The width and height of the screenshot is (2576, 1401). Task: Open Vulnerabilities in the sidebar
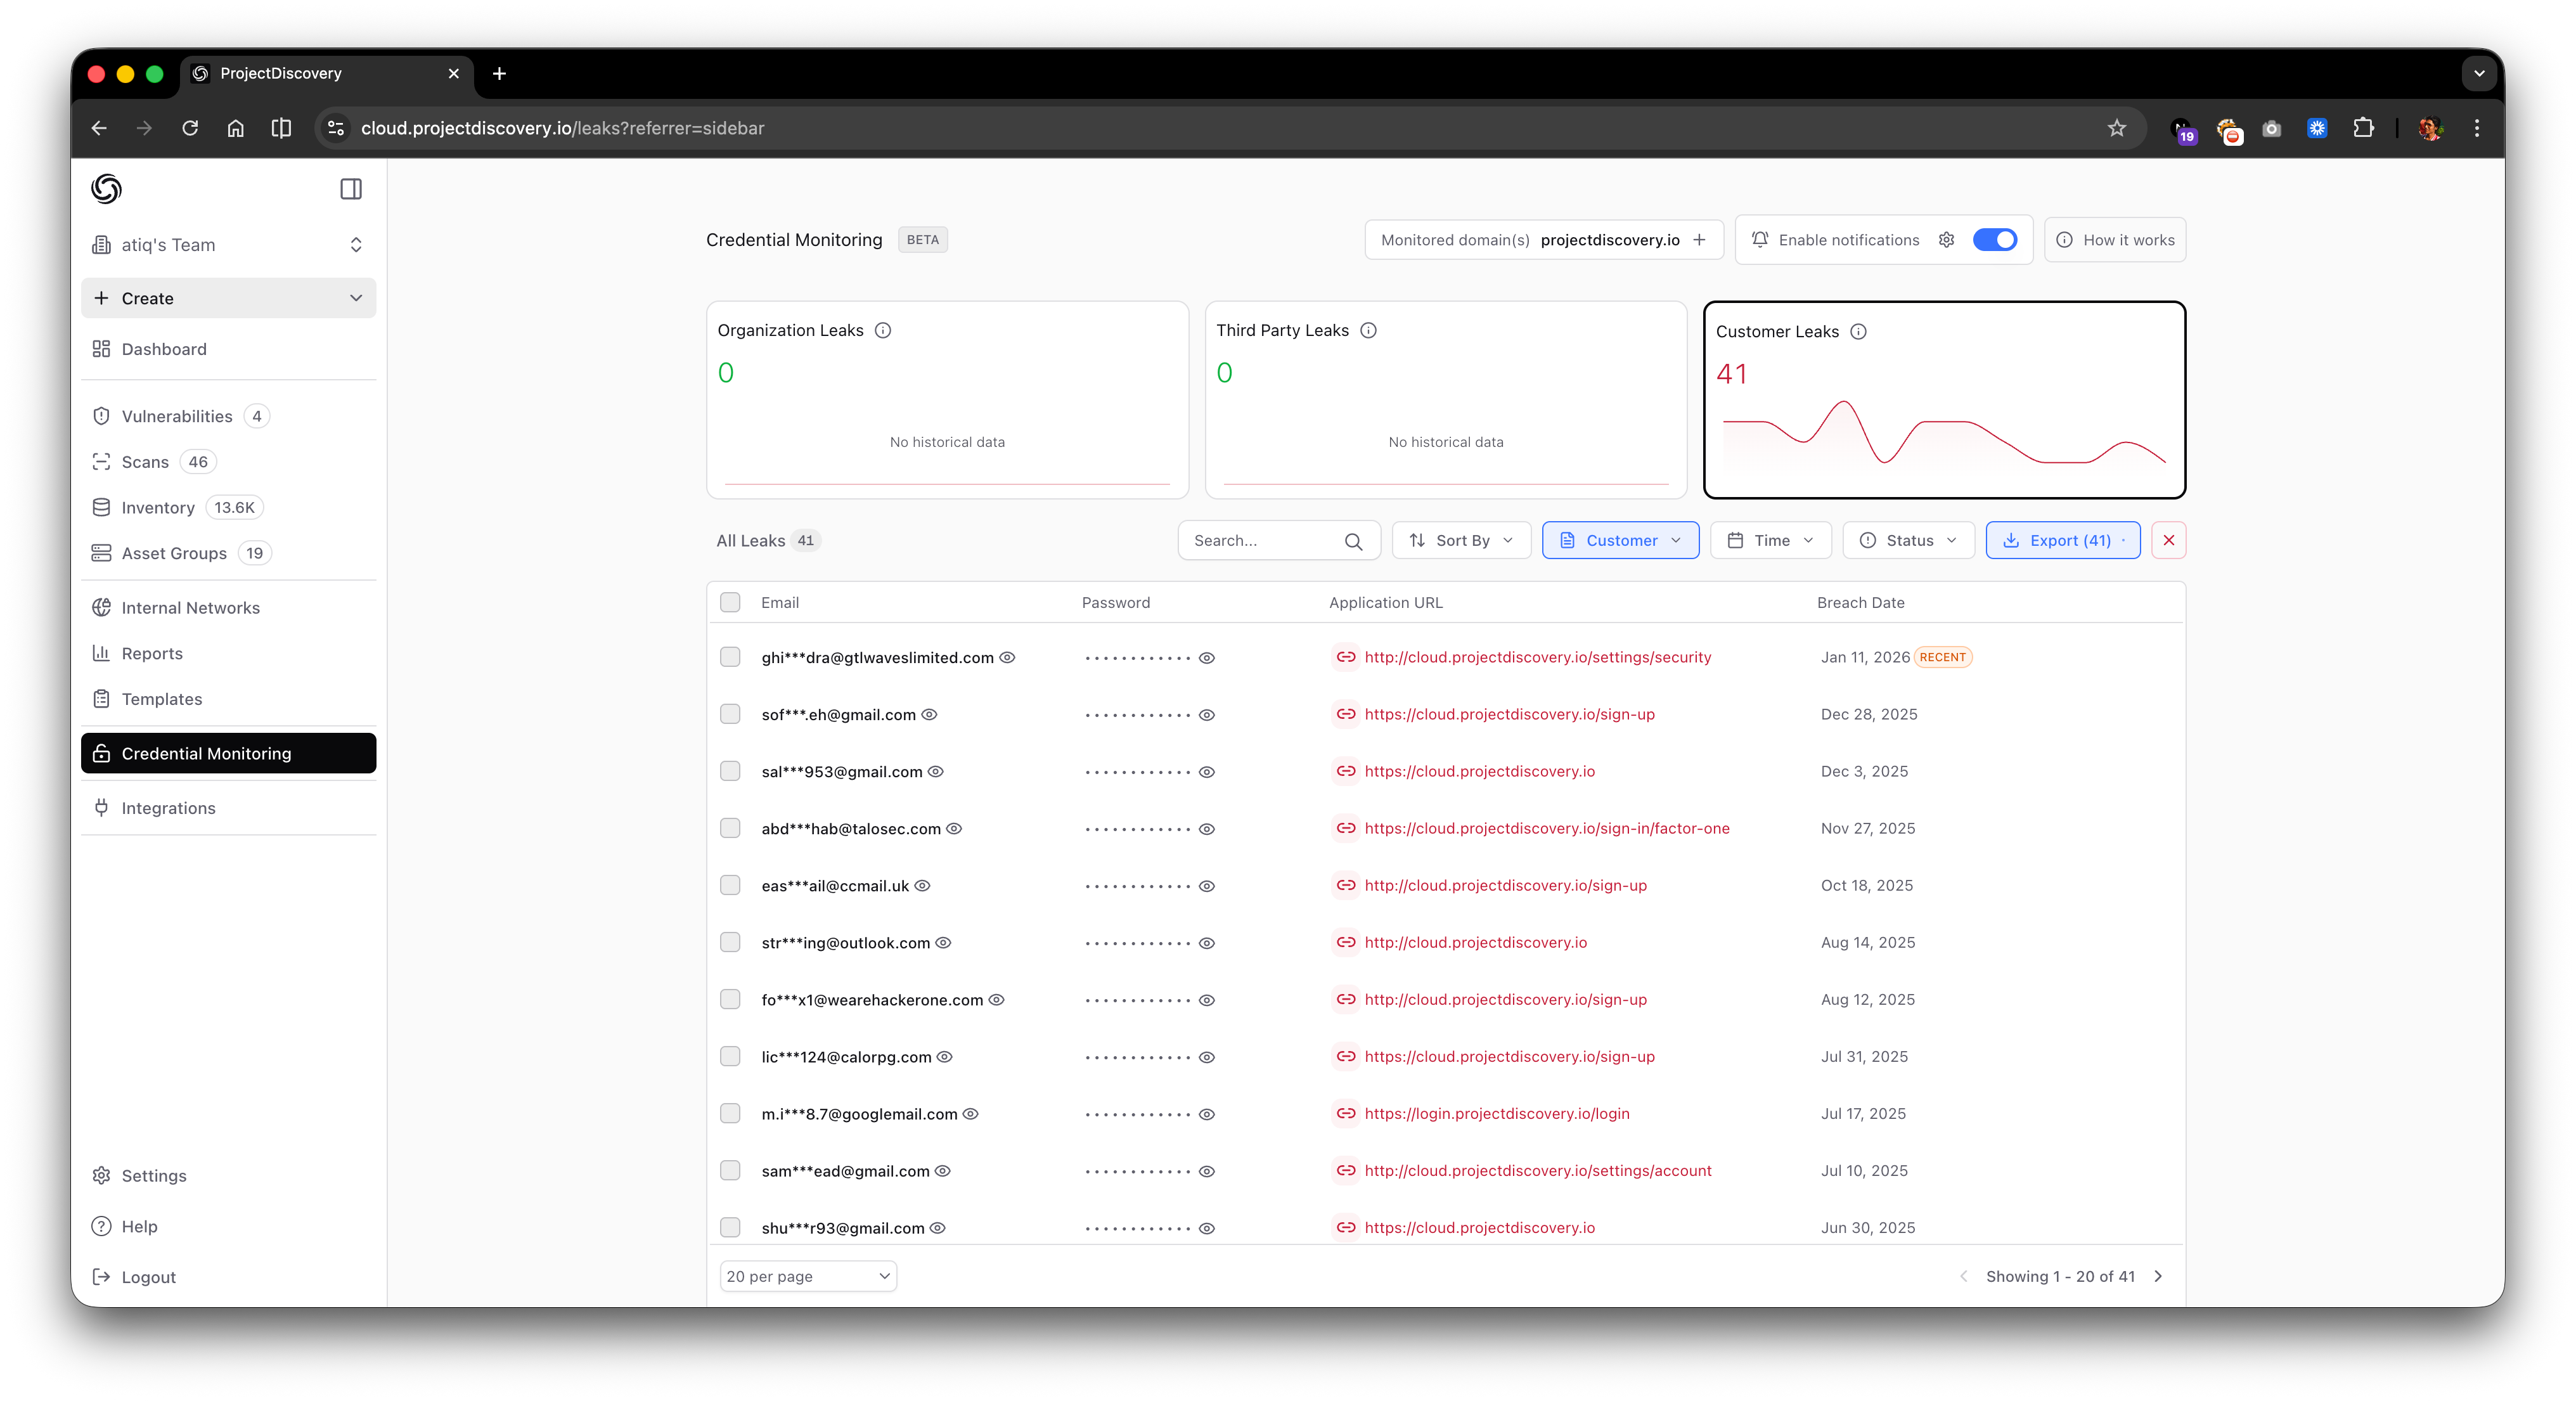tap(177, 416)
